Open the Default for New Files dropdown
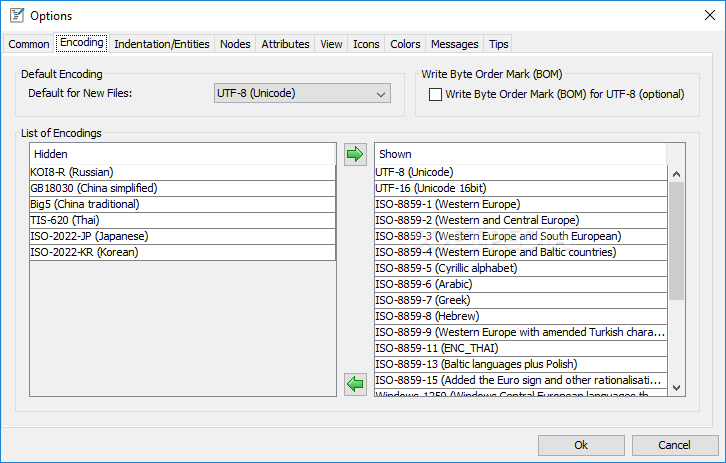This screenshot has height=463, width=726. click(302, 93)
